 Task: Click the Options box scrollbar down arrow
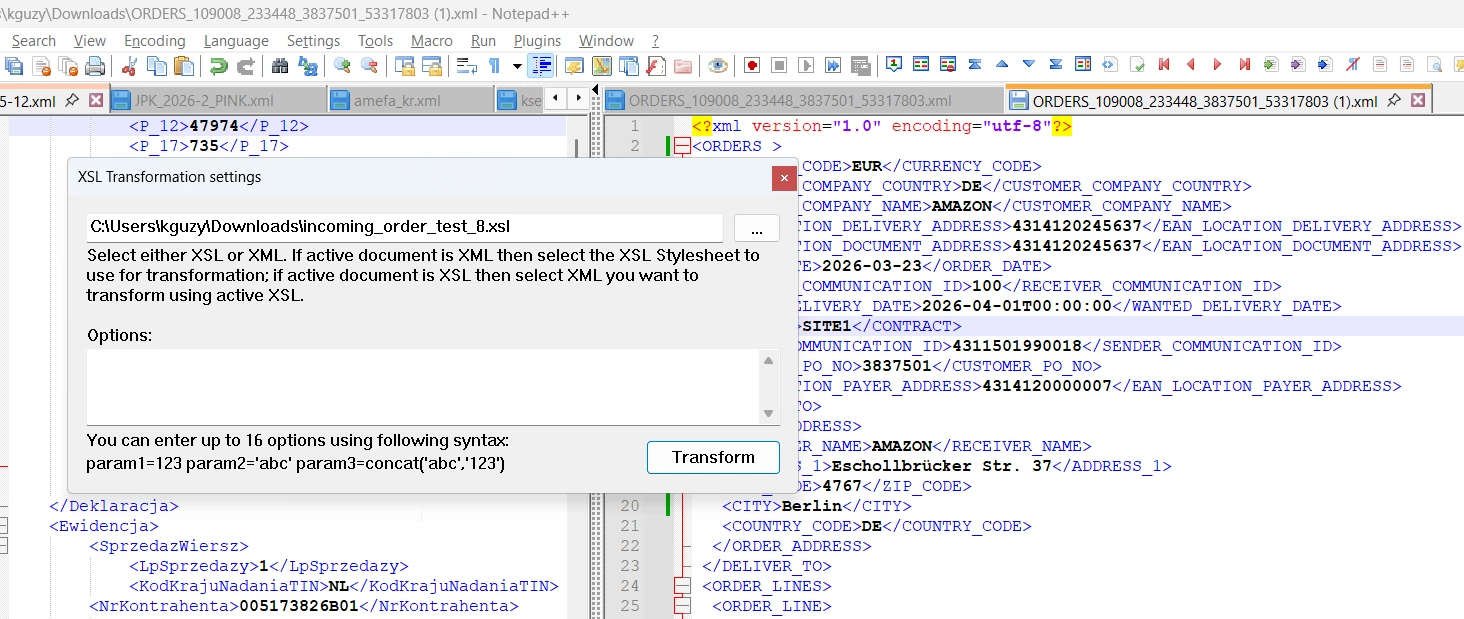769,414
